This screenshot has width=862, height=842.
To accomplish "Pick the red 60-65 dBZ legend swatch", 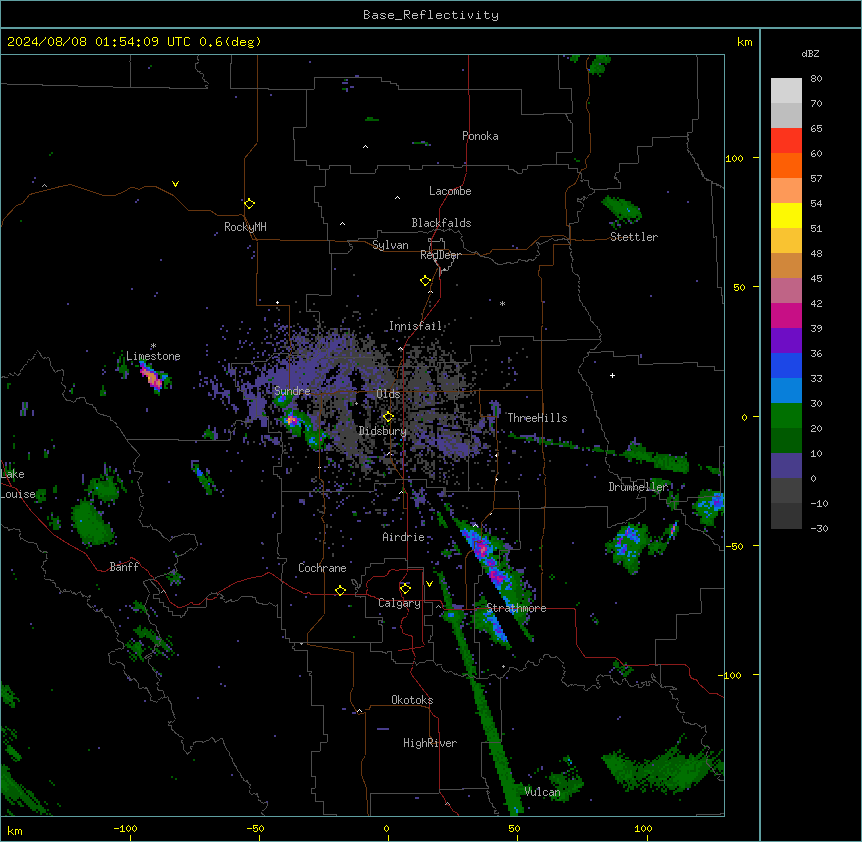I will [786, 140].
